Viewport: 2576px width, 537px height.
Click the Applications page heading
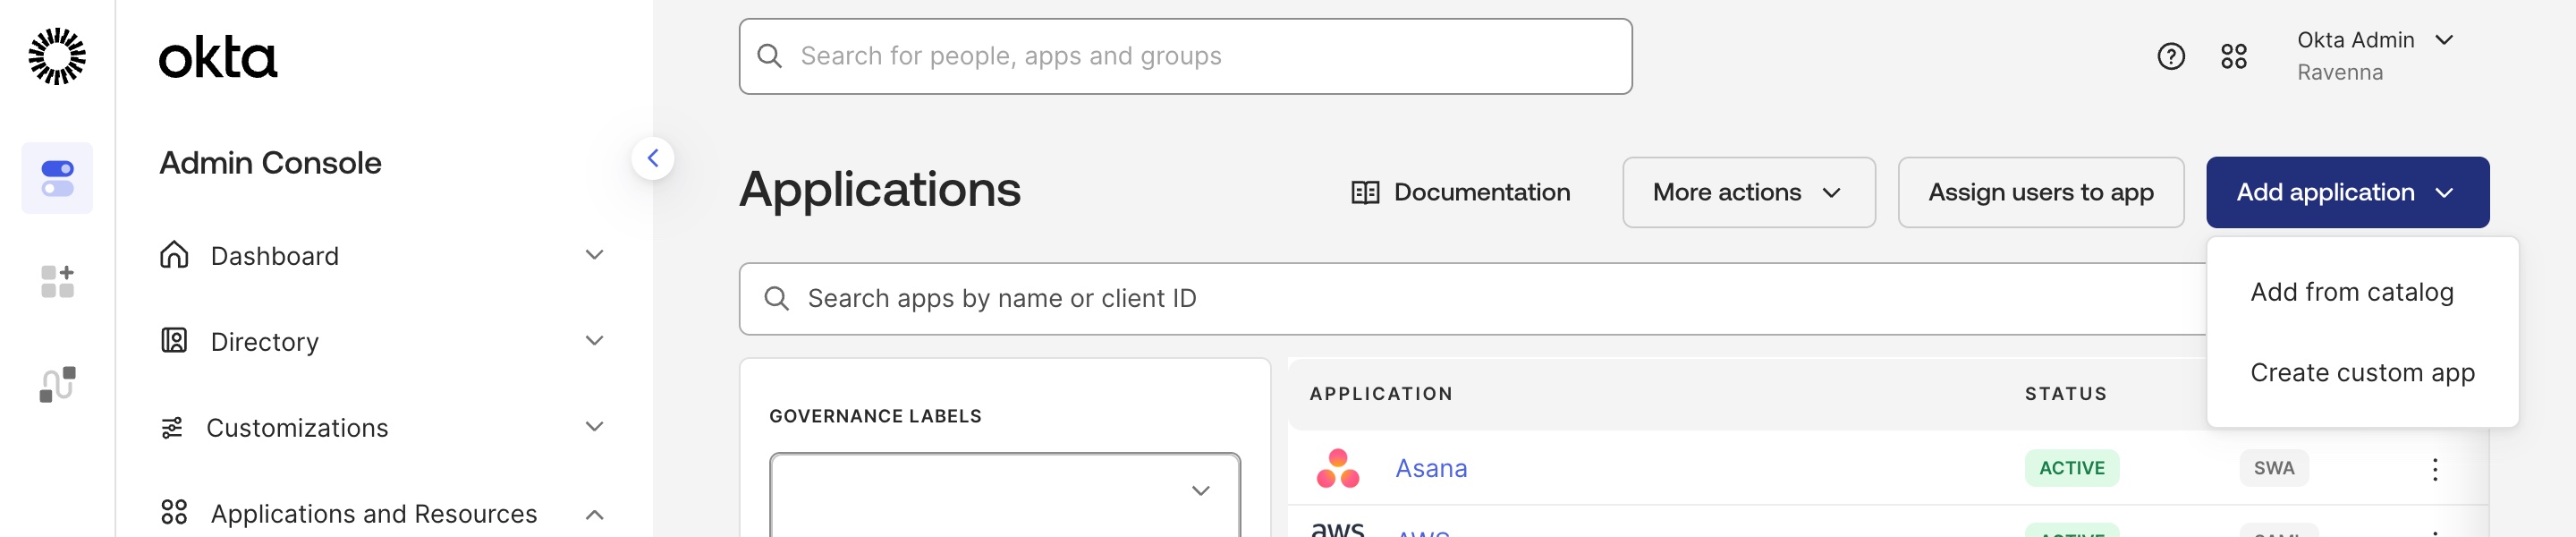(880, 189)
